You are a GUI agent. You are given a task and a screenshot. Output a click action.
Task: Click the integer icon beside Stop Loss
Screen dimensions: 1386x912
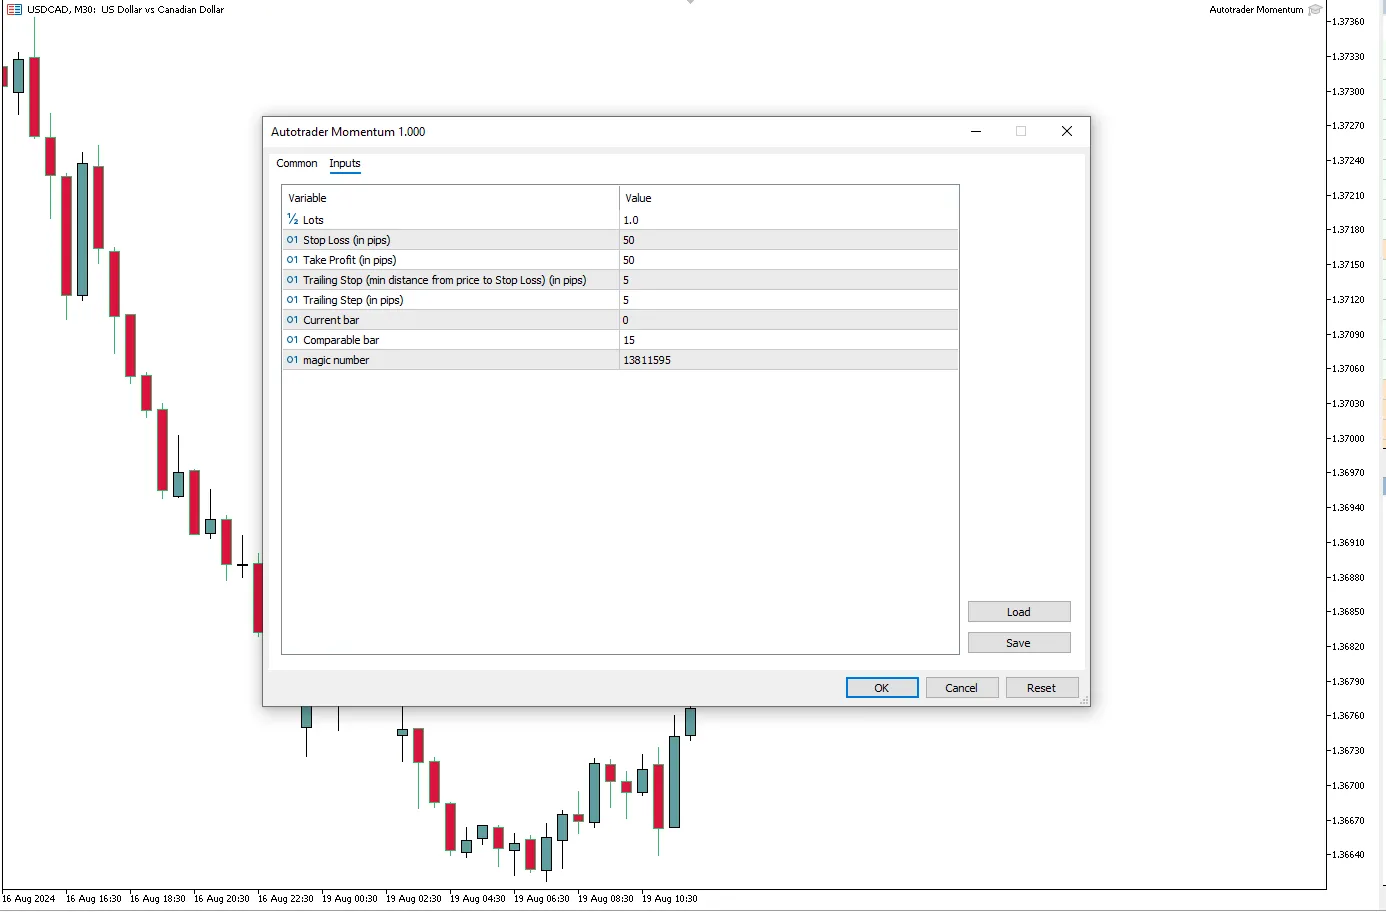(x=292, y=240)
